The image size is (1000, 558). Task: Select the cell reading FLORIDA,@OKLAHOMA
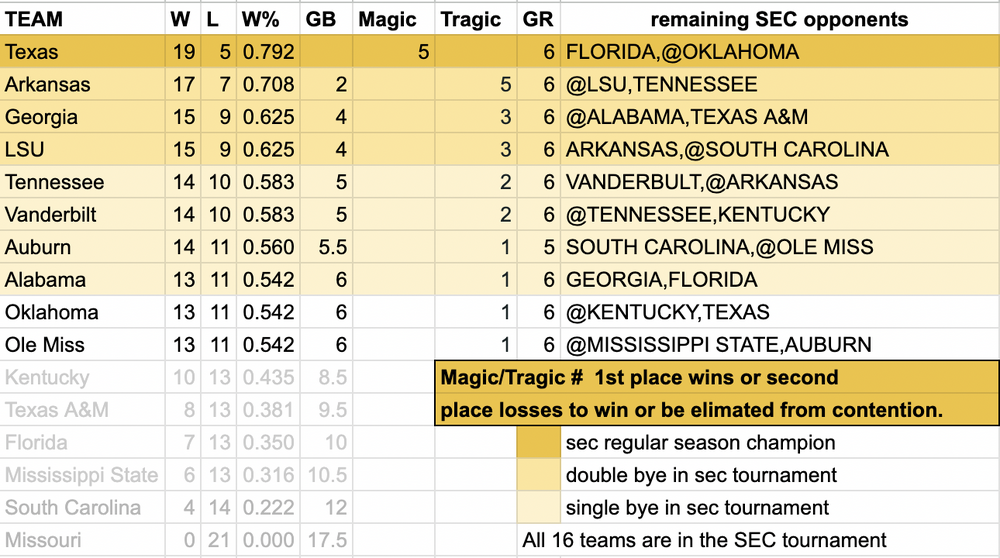pyautogui.click(x=779, y=52)
